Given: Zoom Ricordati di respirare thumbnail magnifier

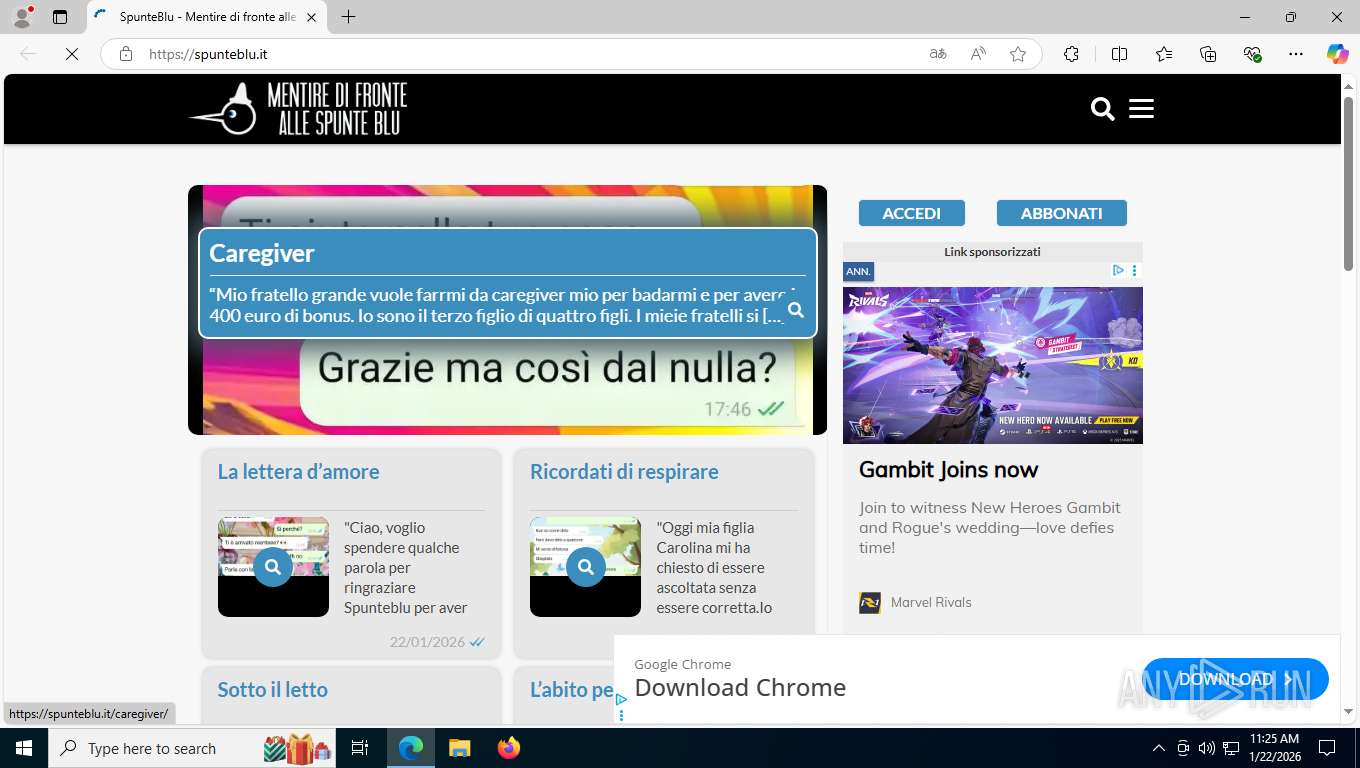Looking at the screenshot, I should coord(585,567).
